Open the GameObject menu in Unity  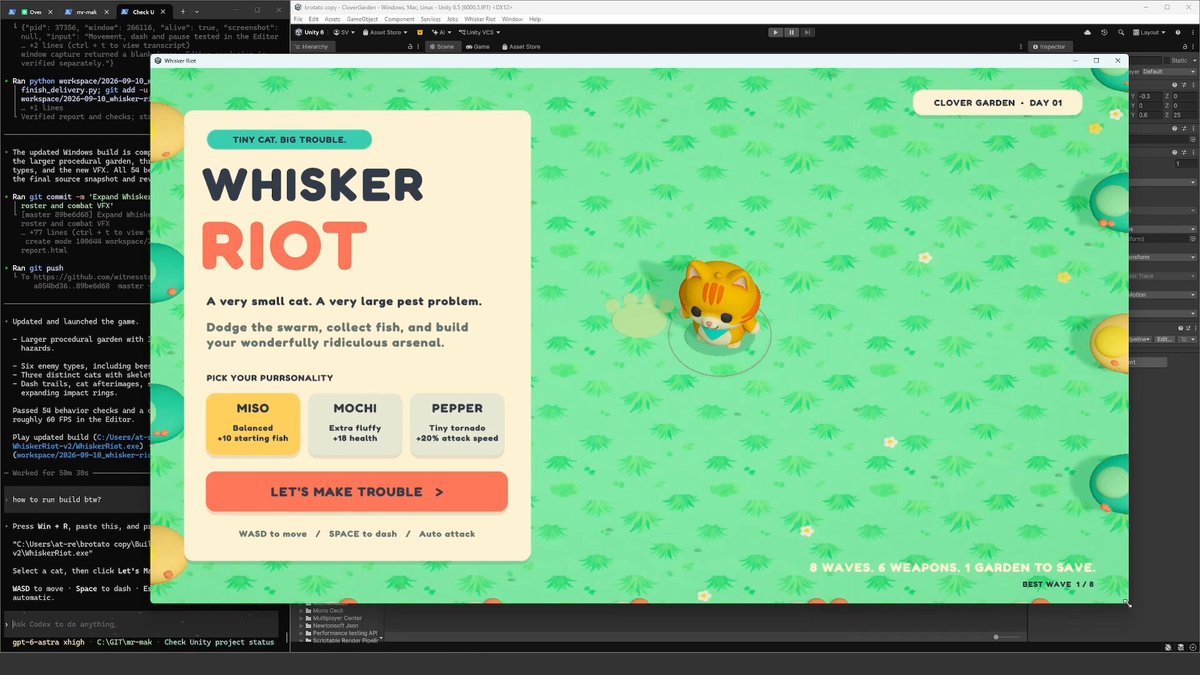362,19
